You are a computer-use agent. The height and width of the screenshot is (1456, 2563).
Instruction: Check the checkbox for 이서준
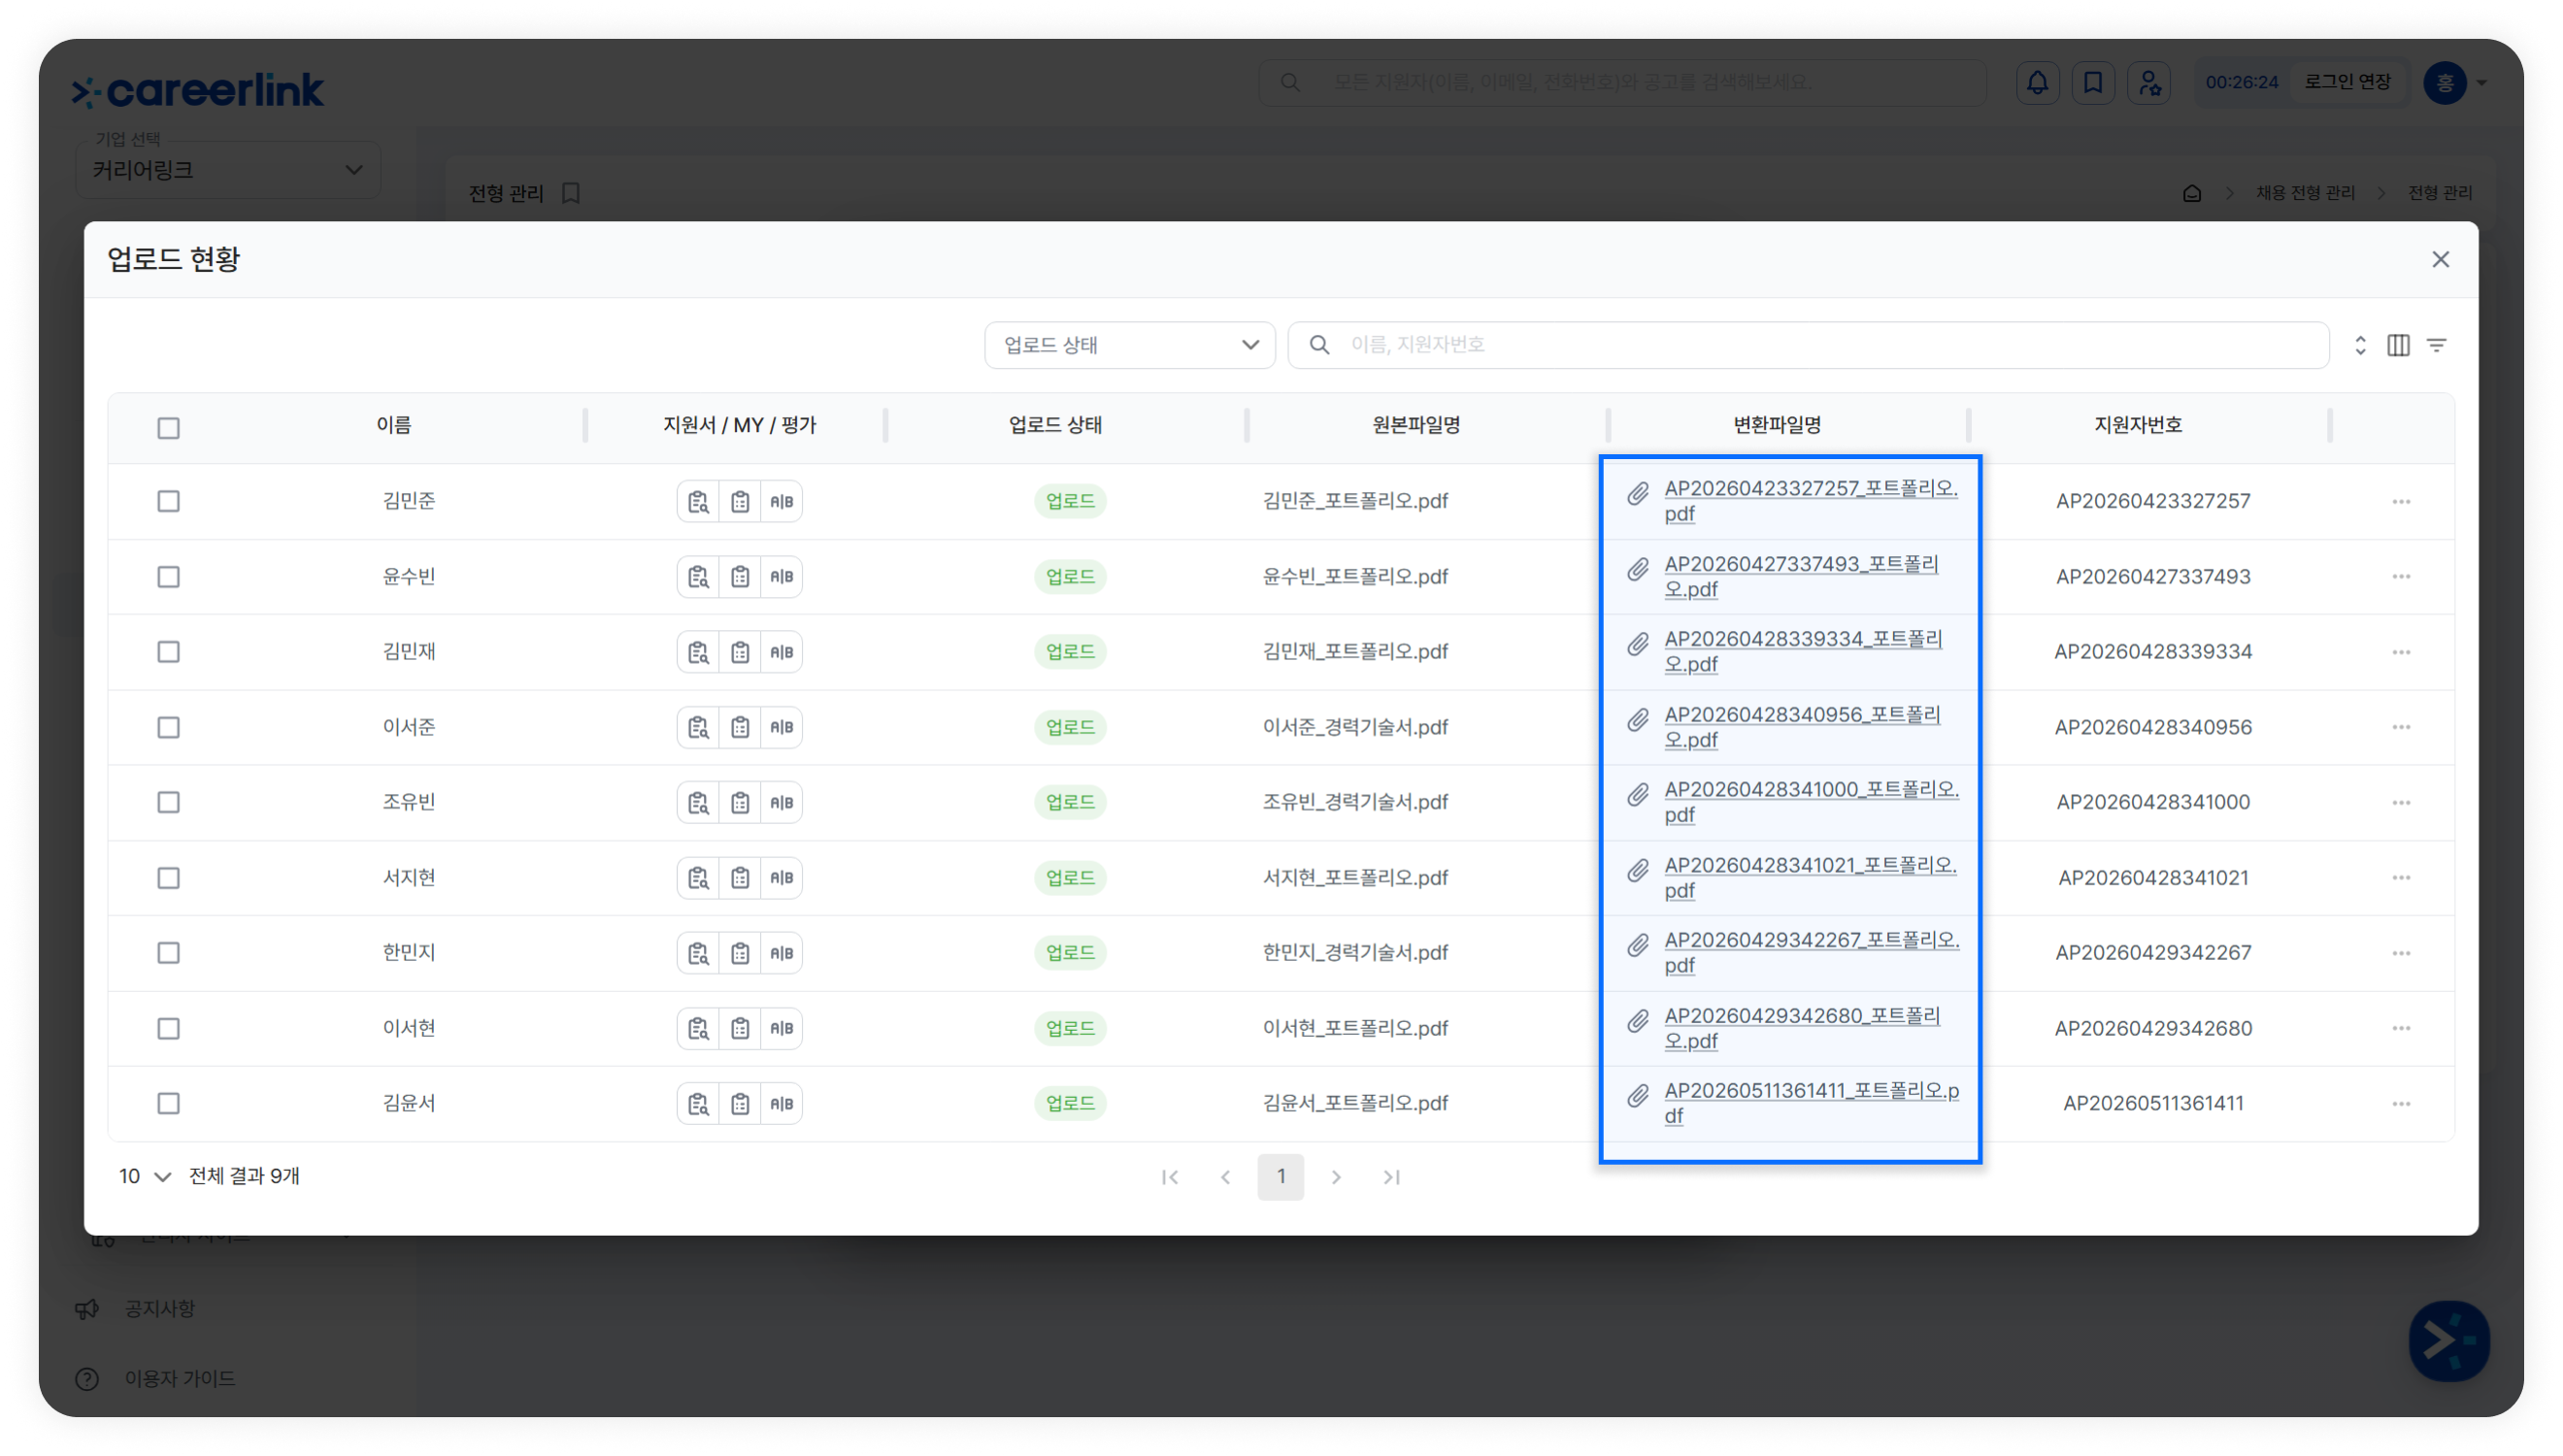pyautogui.click(x=168, y=727)
